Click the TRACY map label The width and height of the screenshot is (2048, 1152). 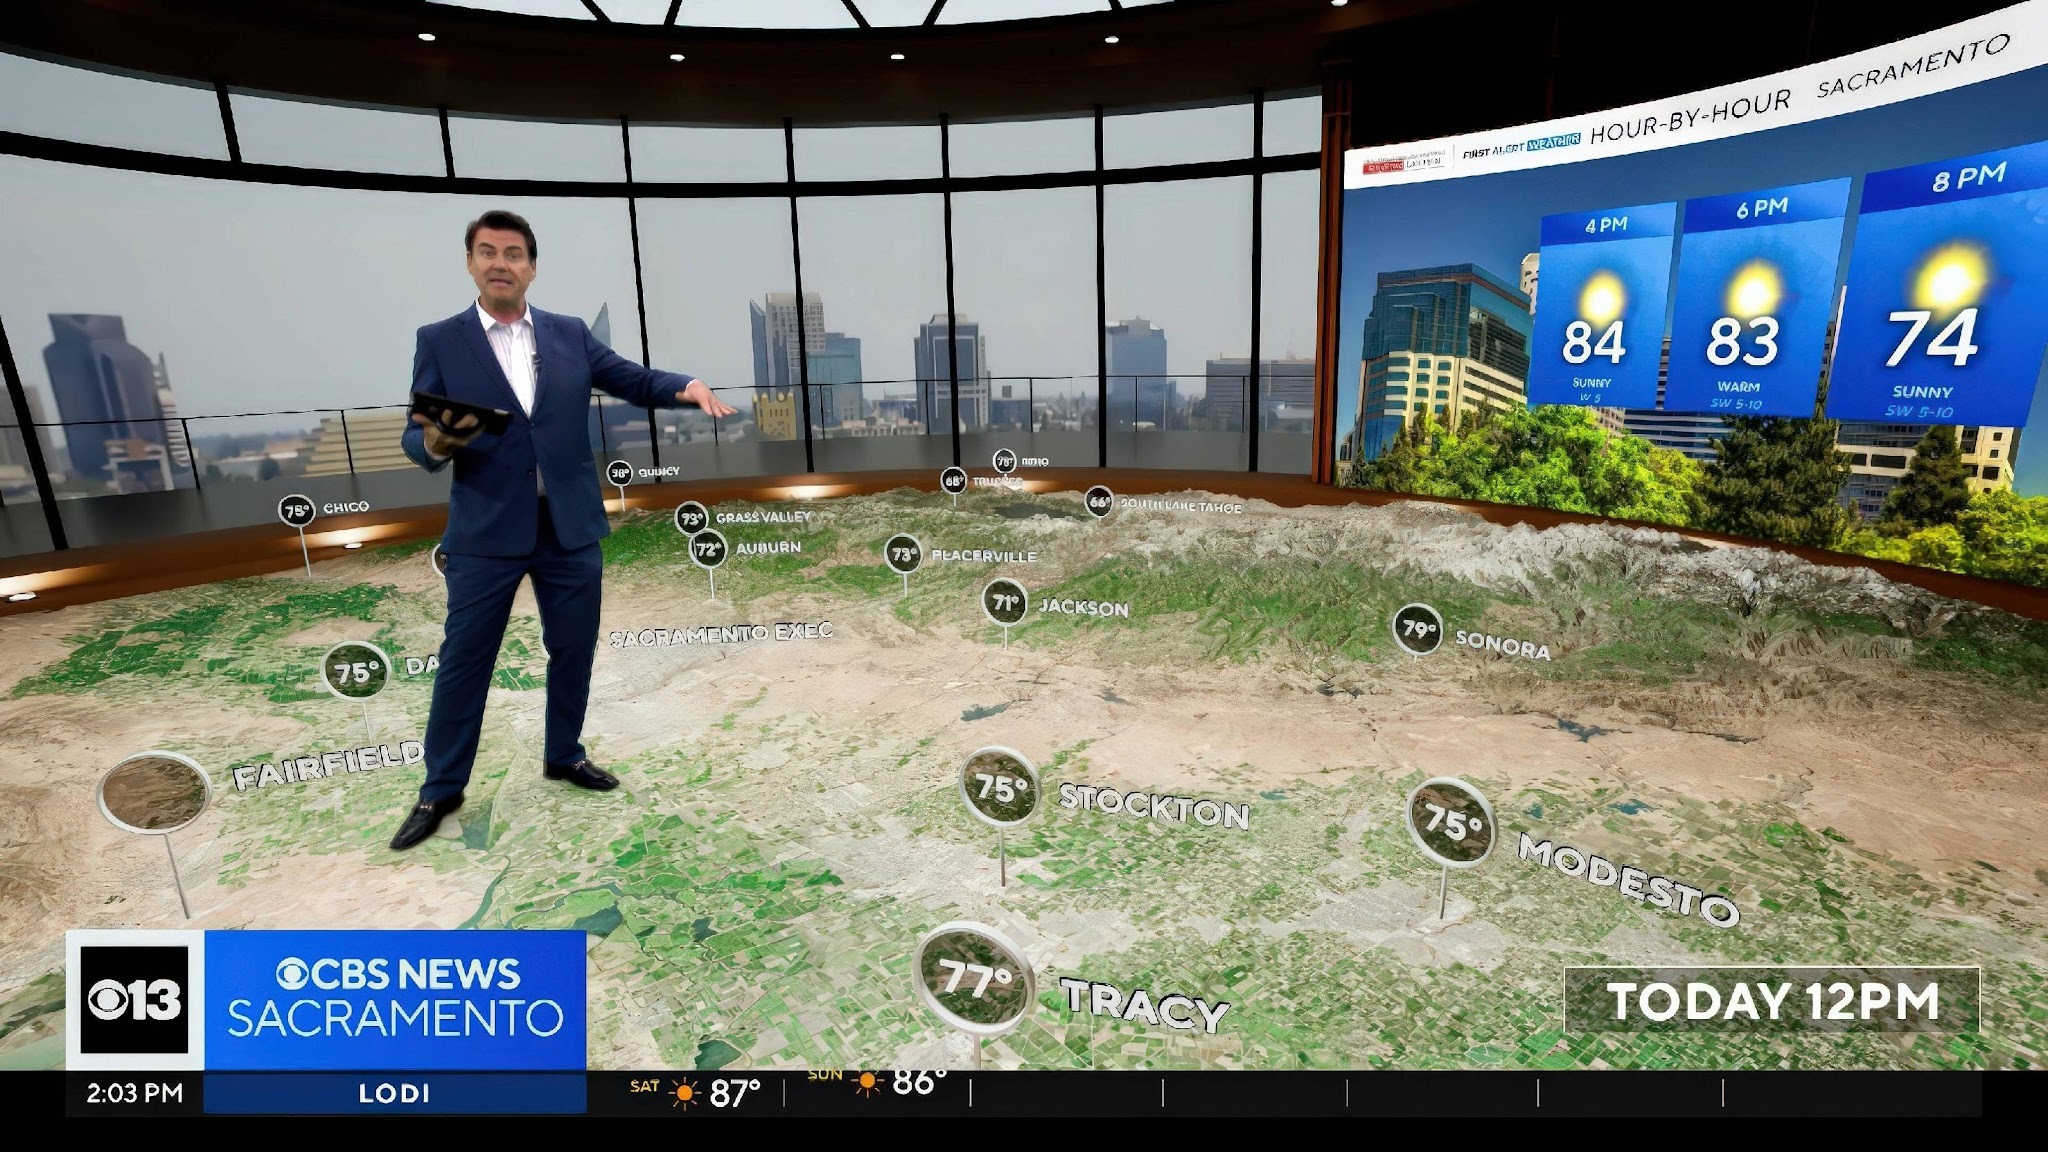click(1145, 1004)
